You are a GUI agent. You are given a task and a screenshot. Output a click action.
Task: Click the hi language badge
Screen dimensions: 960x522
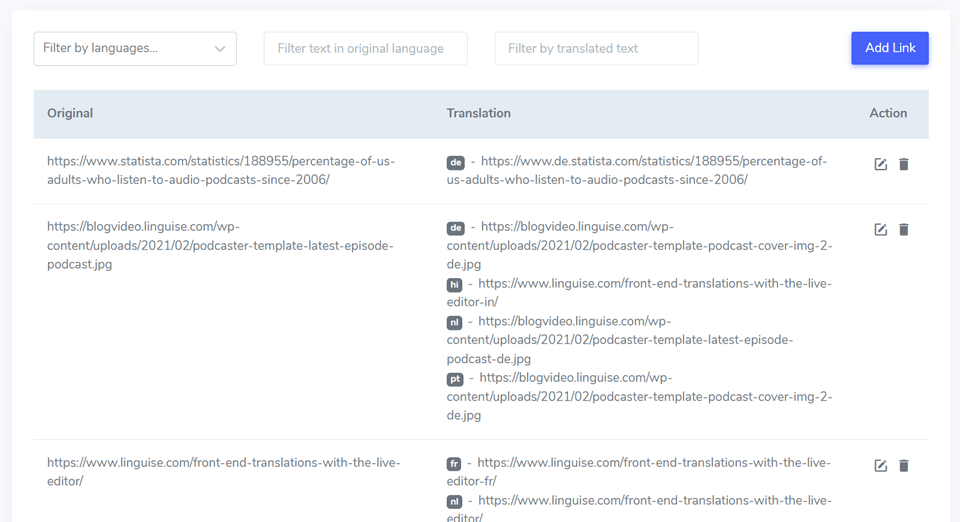point(454,285)
